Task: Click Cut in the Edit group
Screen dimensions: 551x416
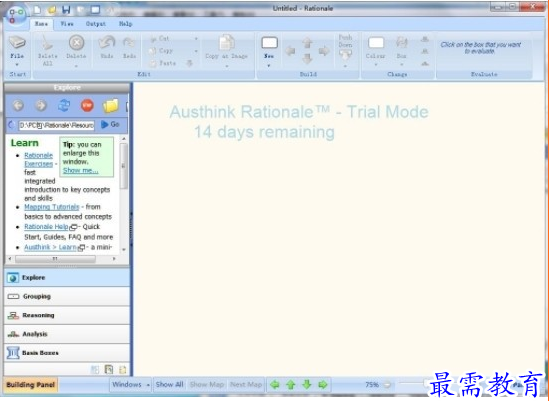Action: [x=160, y=39]
